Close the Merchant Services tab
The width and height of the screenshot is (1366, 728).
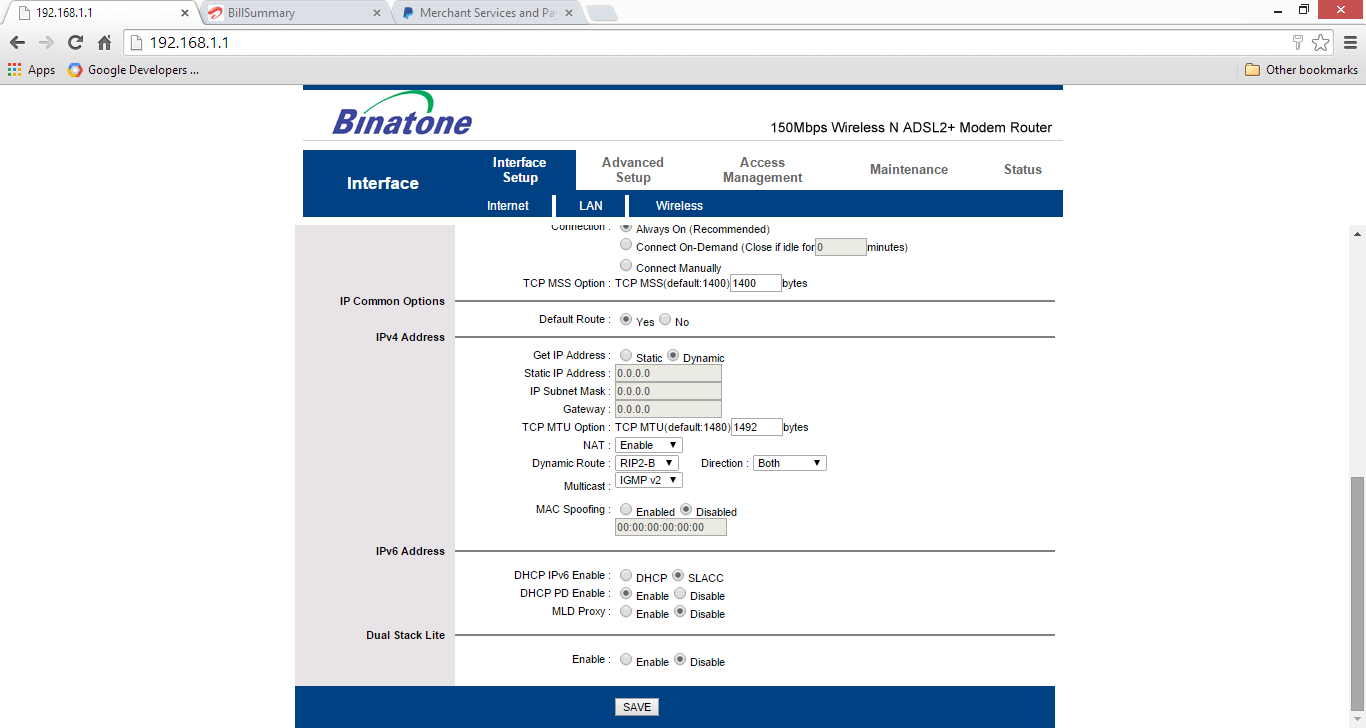tap(569, 13)
